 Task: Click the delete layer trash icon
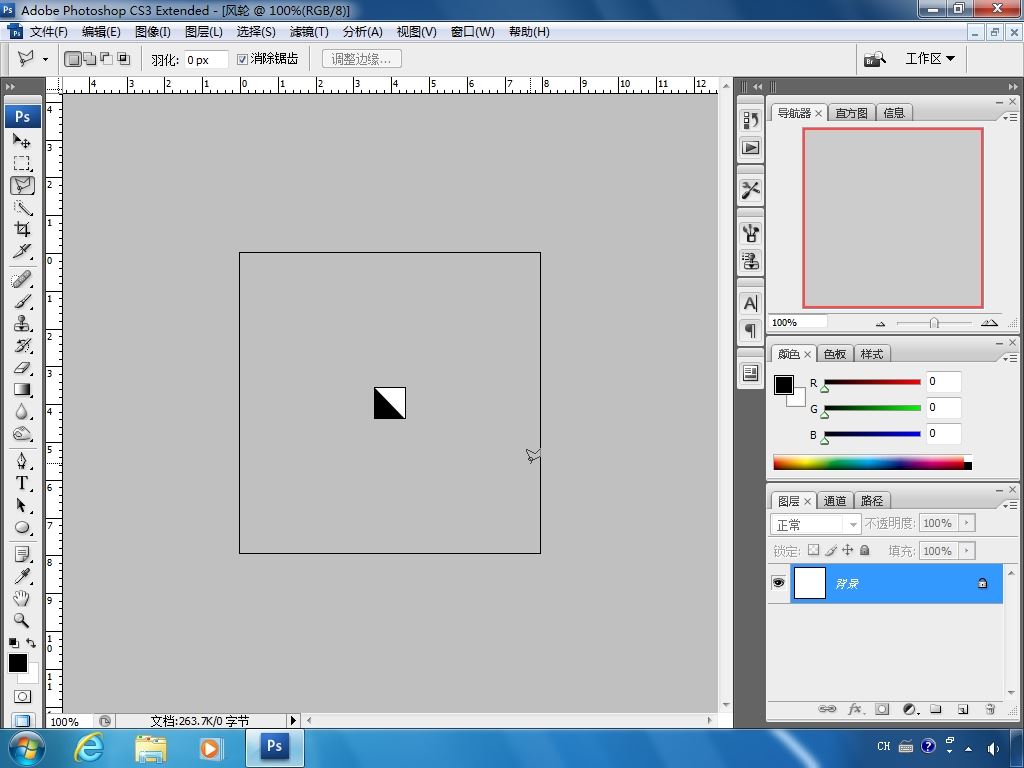[x=990, y=709]
